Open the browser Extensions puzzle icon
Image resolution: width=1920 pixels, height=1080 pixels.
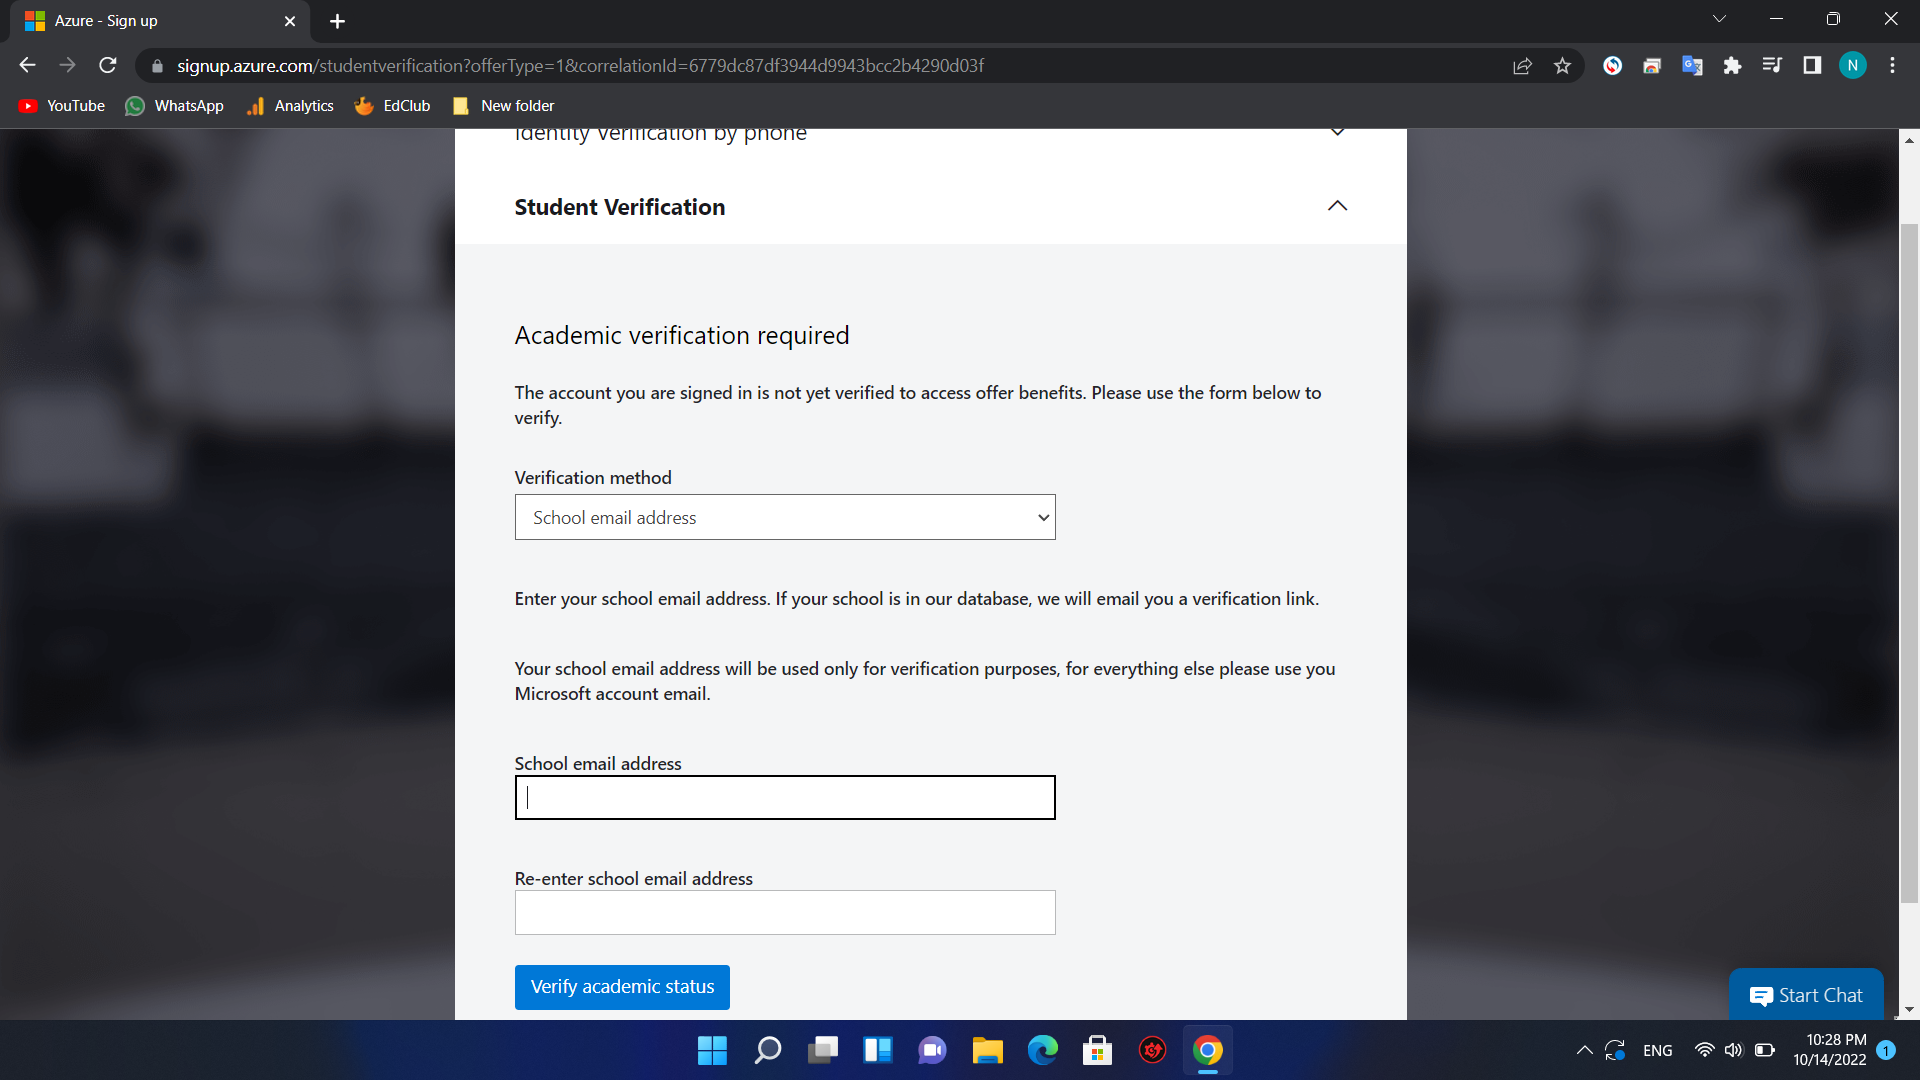[1732, 66]
